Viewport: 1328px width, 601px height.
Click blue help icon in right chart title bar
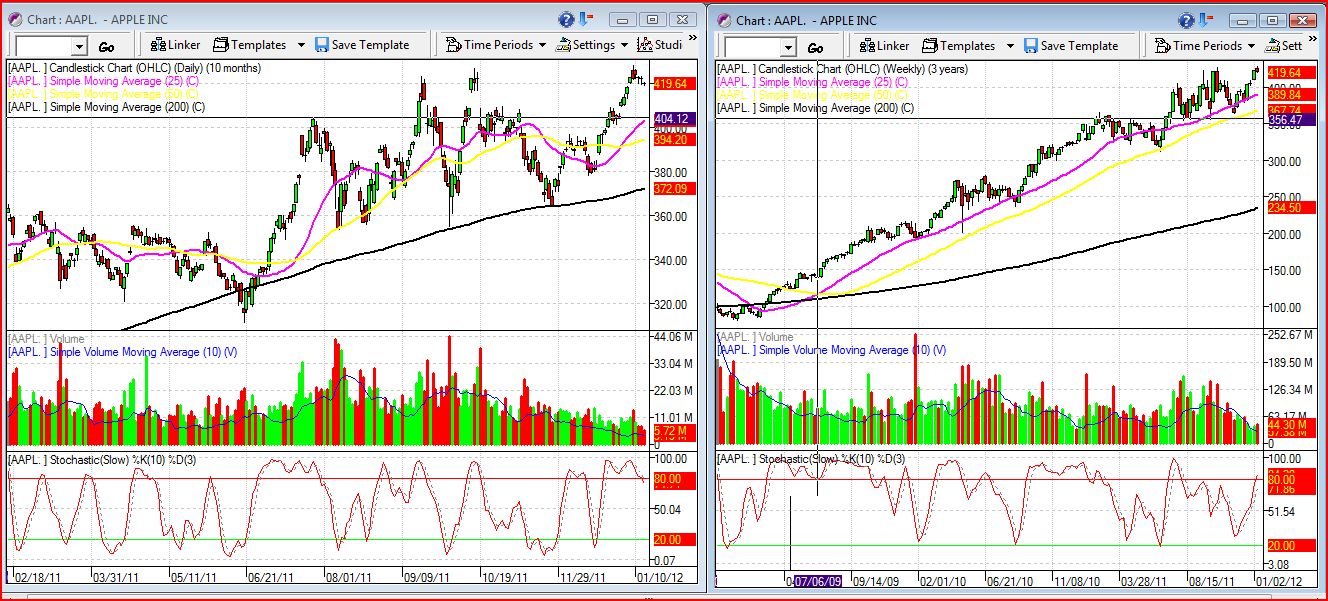[x=1187, y=20]
